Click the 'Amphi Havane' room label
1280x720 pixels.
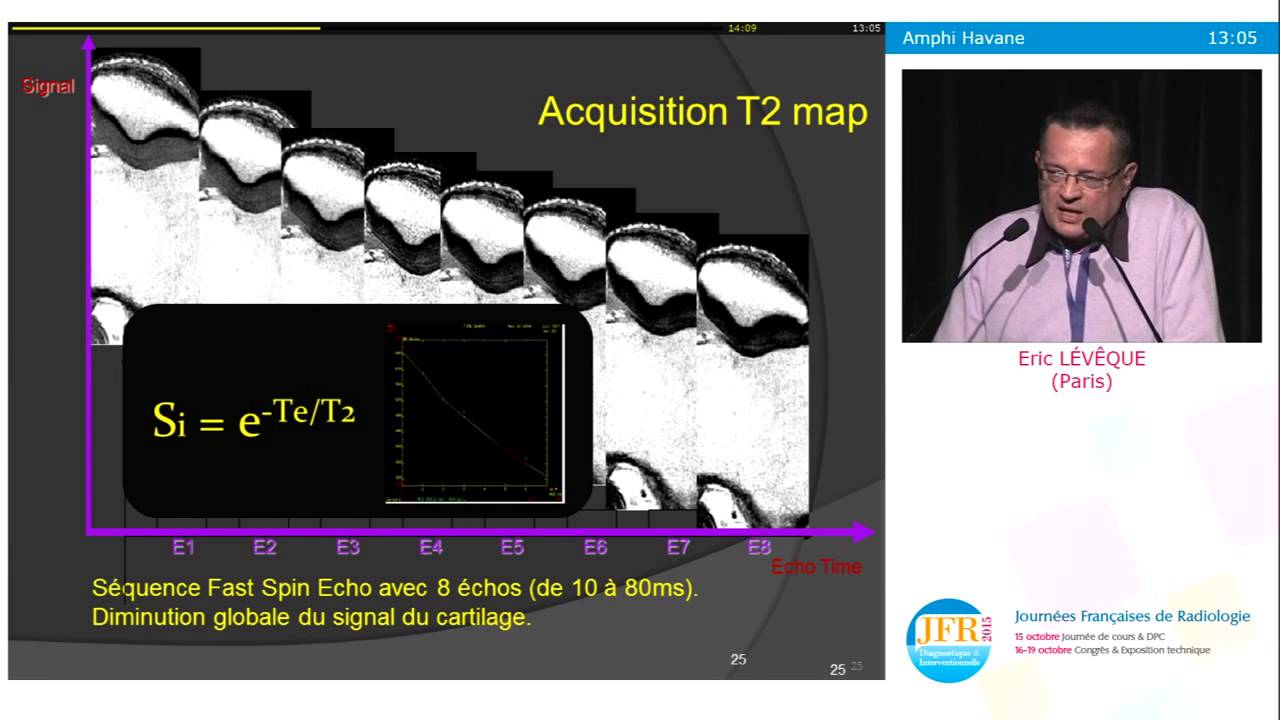pyautogui.click(x=963, y=38)
